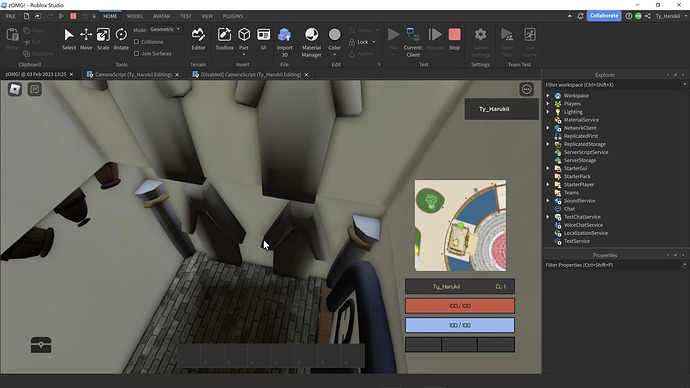This screenshot has height=388, width=690.
Task: Select the Rotate tool
Action: (x=121, y=39)
